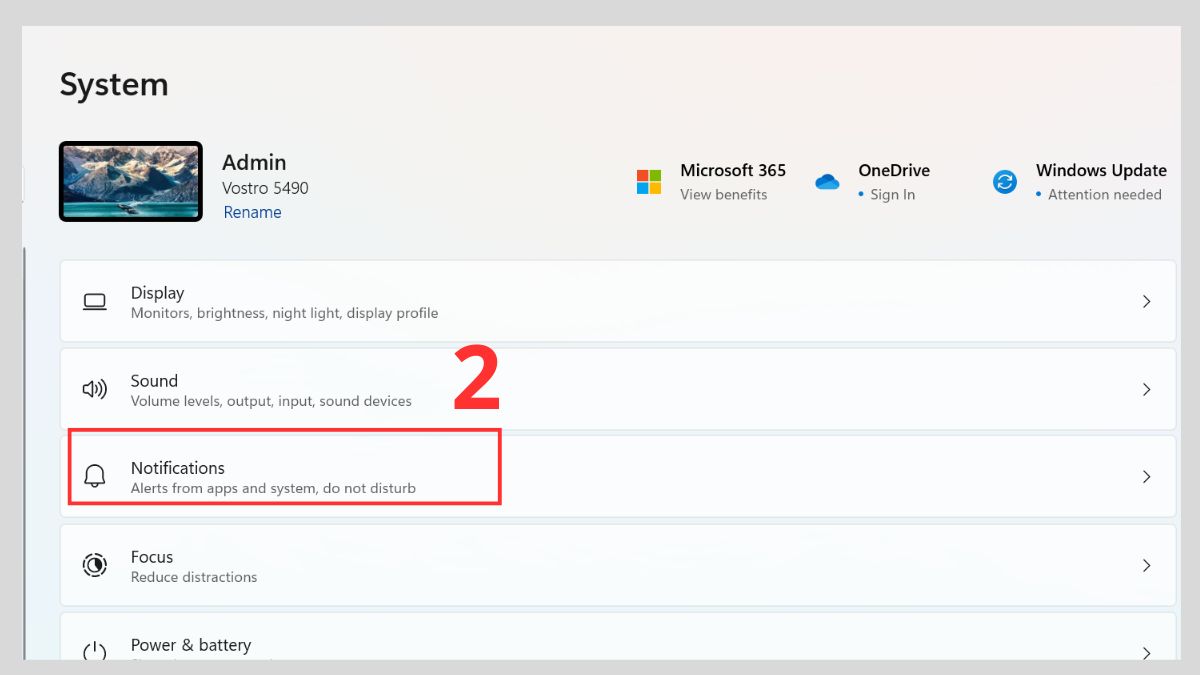
Task: Click View benefits under Microsoft 365
Action: [723, 195]
